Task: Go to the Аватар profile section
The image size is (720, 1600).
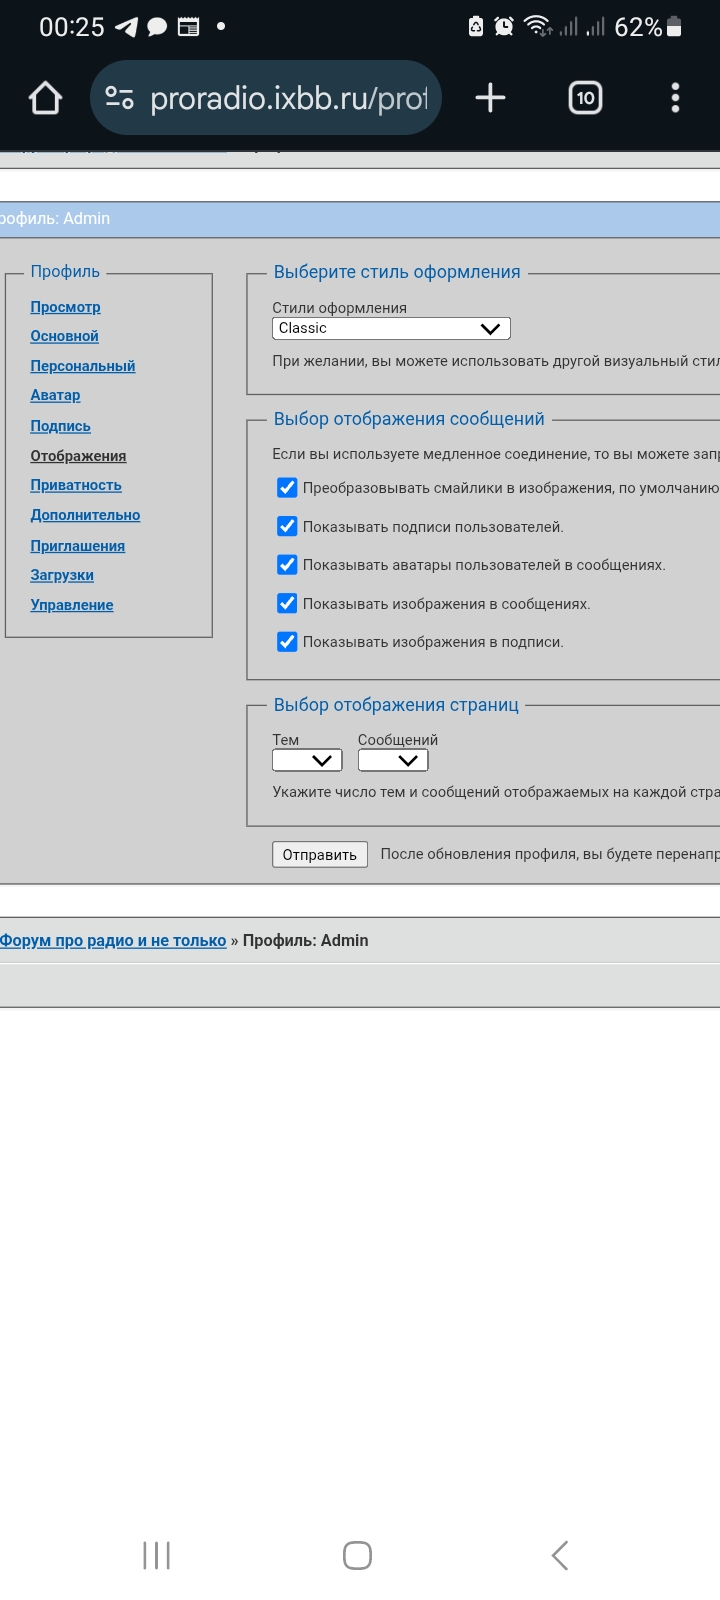Action: (x=55, y=395)
